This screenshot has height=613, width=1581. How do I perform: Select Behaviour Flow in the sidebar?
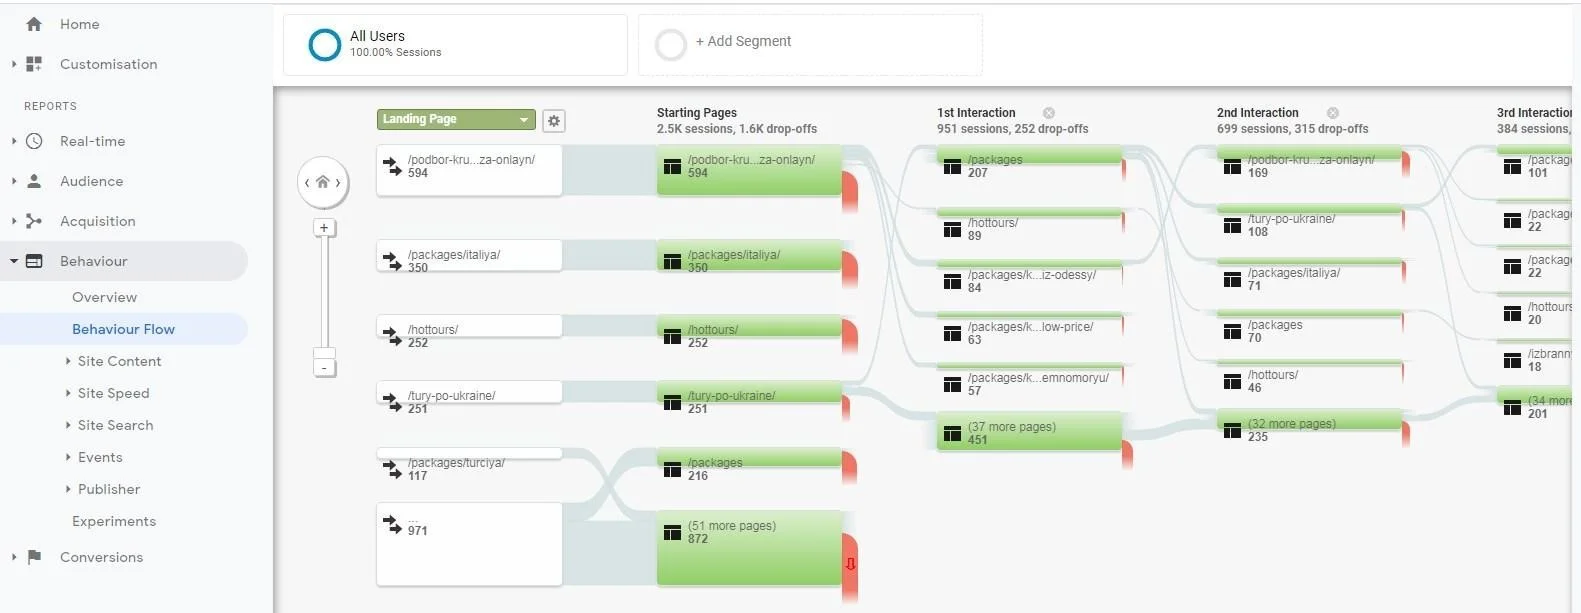click(124, 329)
